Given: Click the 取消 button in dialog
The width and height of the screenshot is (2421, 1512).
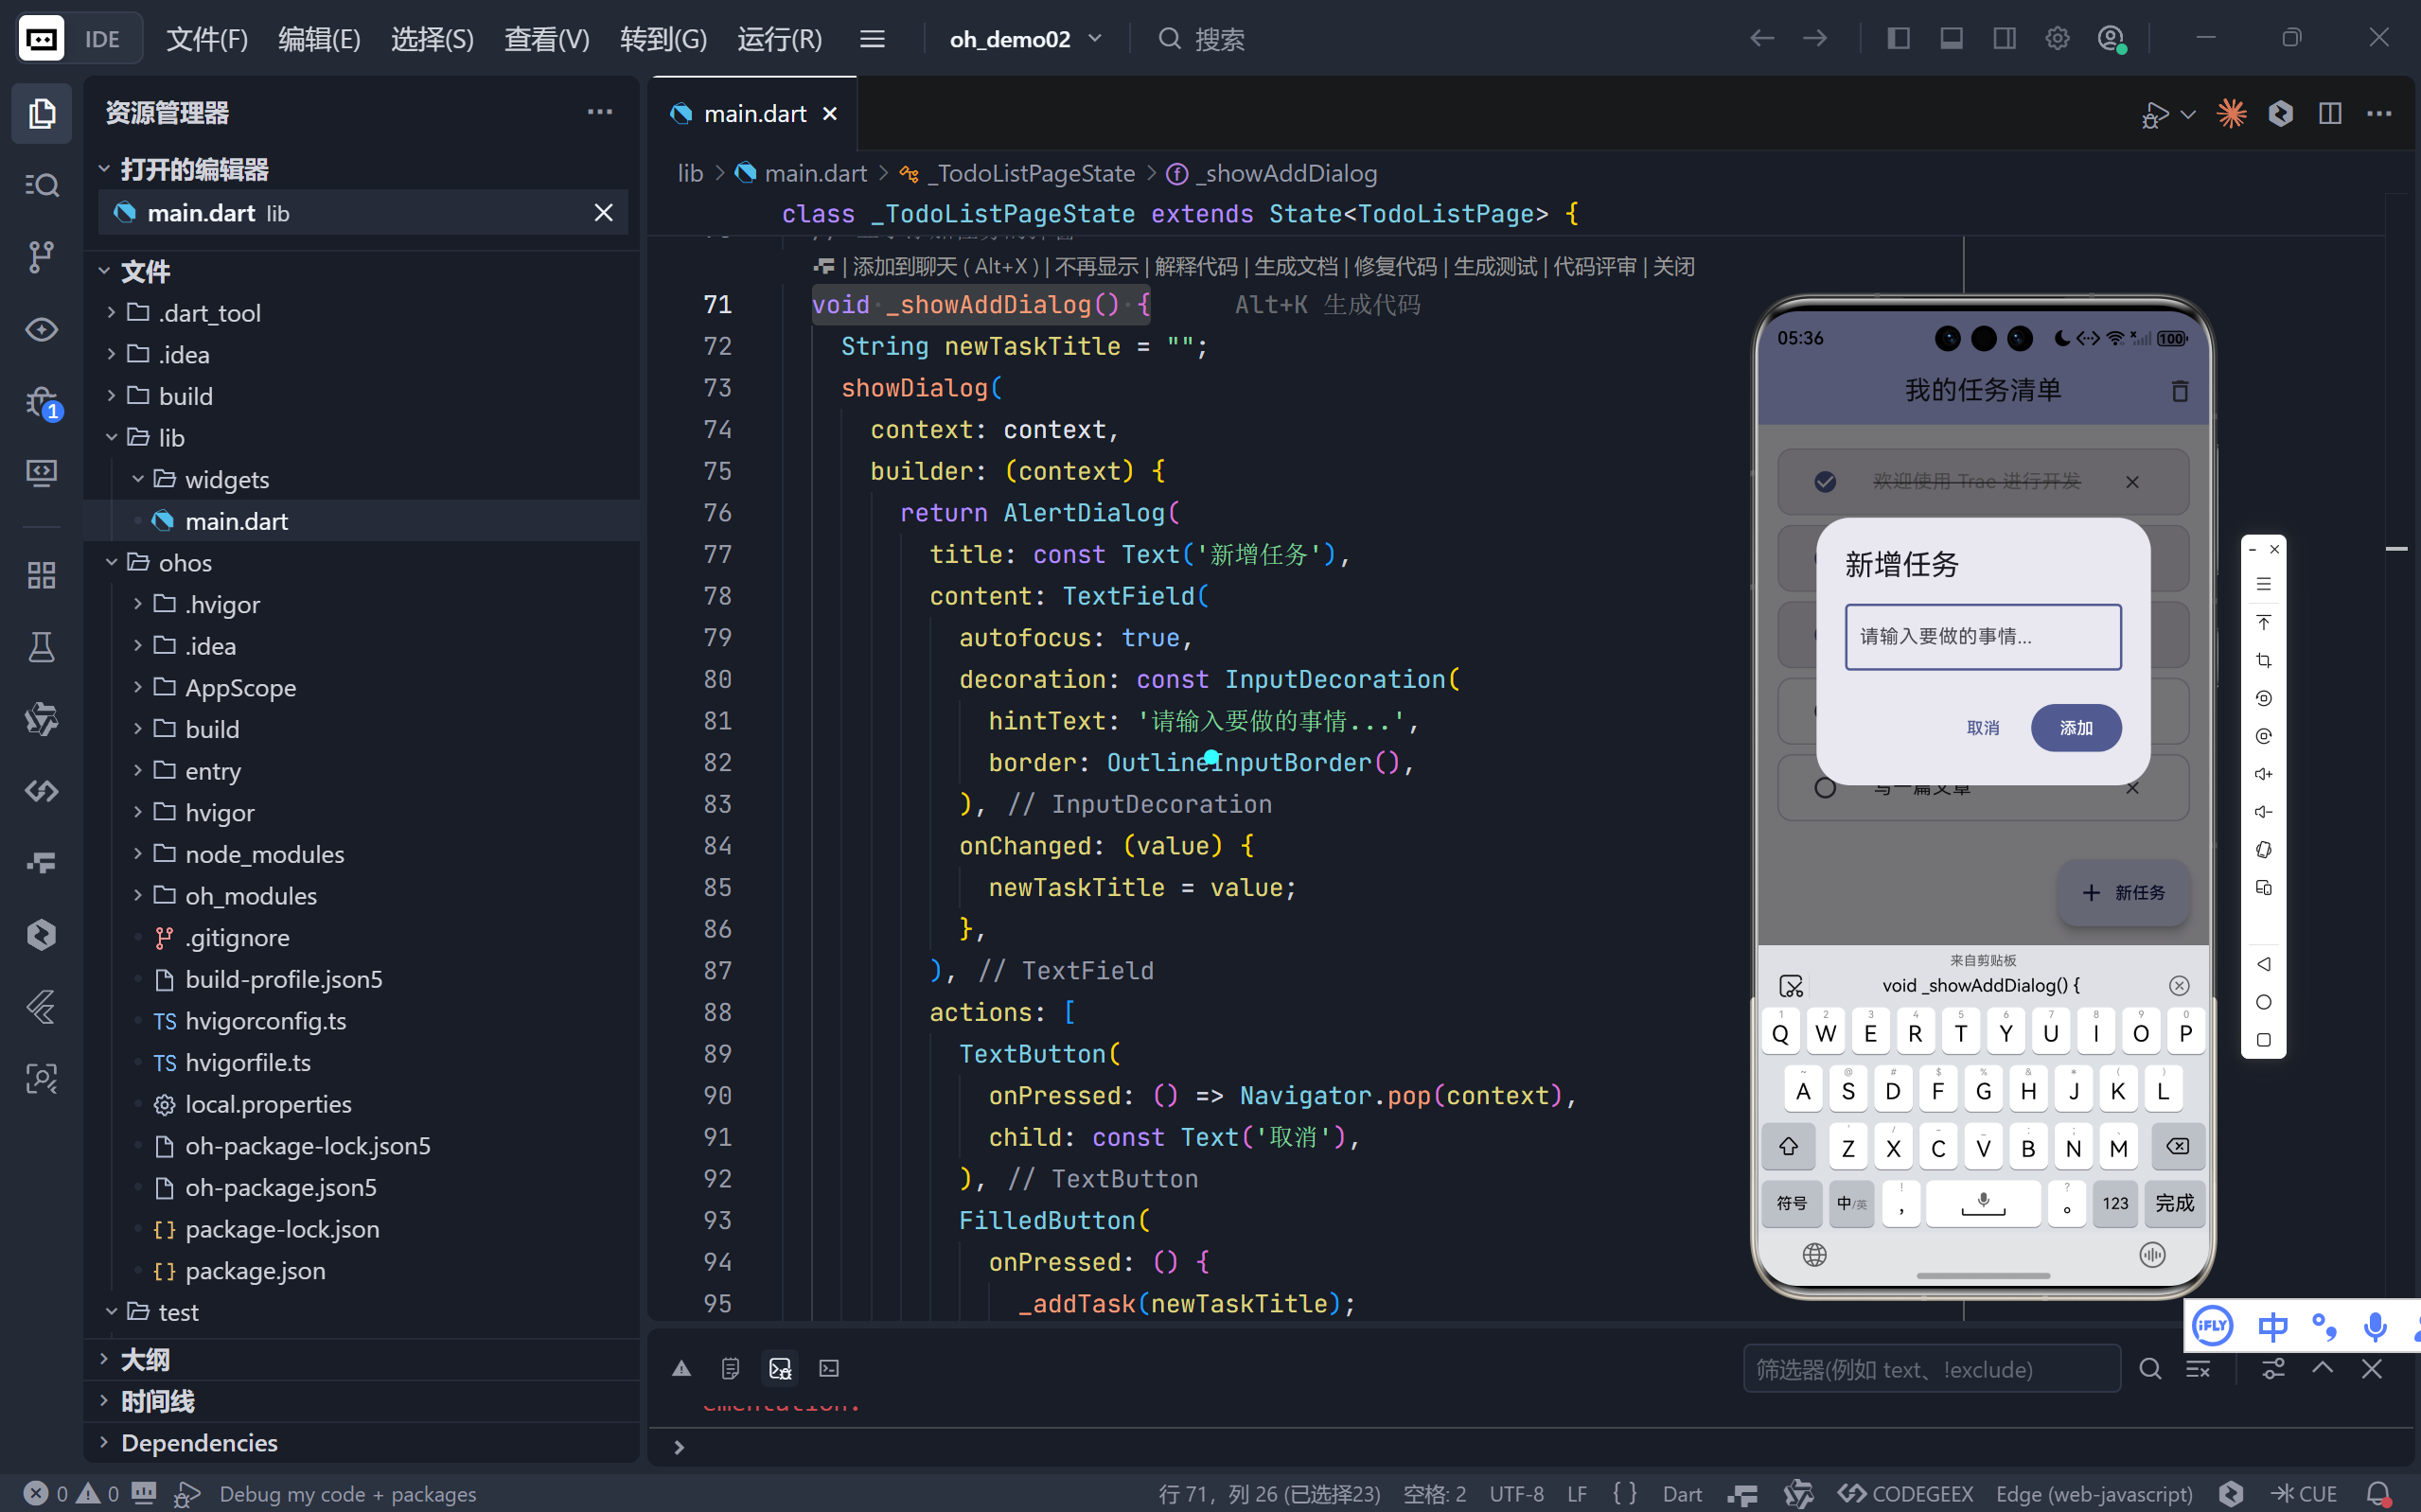Looking at the screenshot, I should 1982,728.
